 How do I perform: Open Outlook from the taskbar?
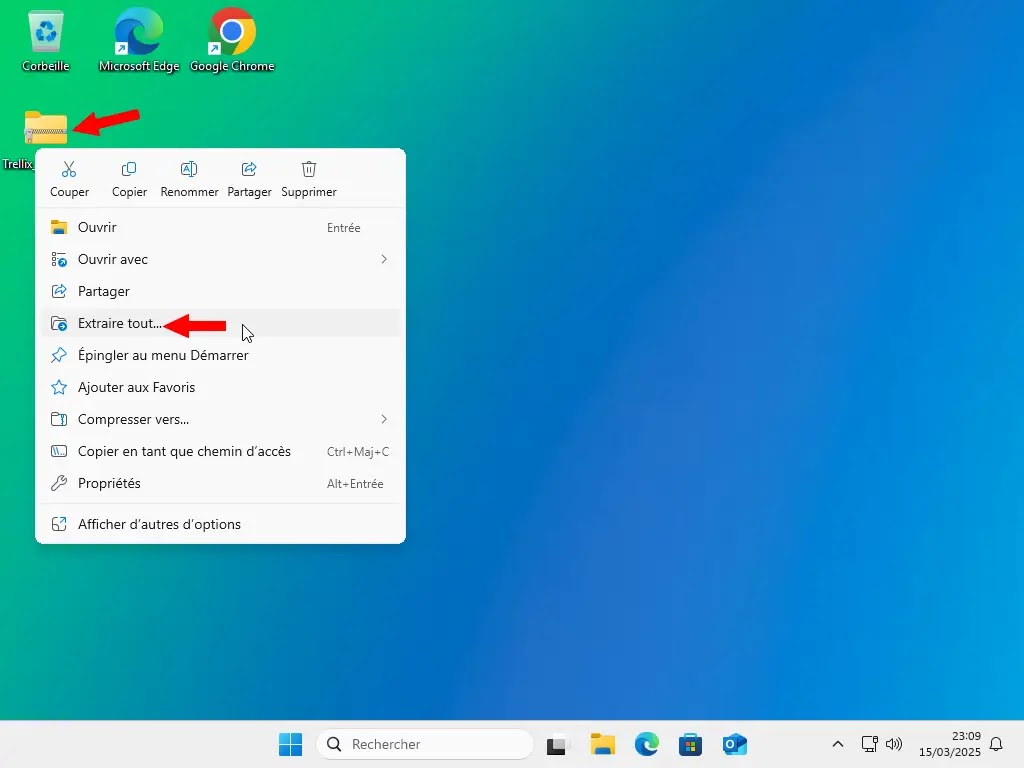pyautogui.click(x=735, y=744)
